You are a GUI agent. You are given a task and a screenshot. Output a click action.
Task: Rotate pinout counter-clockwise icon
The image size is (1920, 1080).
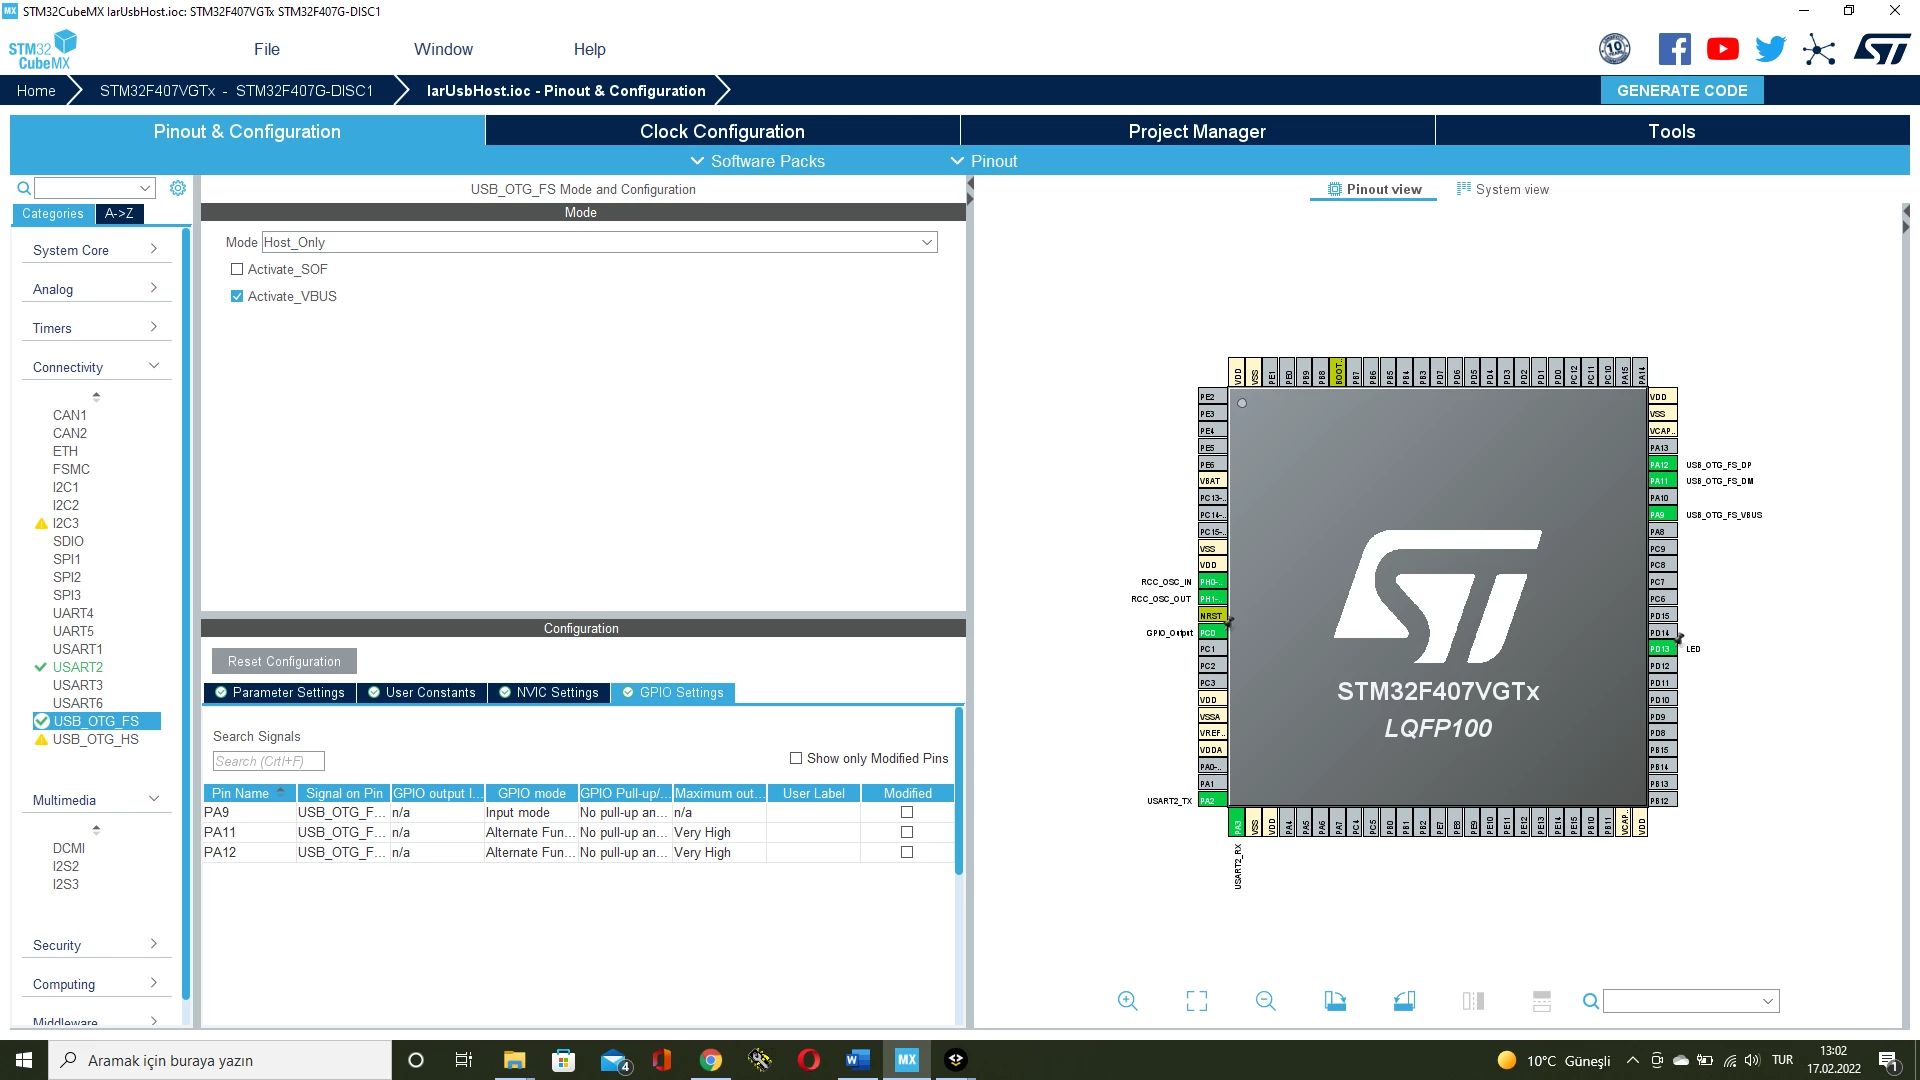click(1404, 1001)
